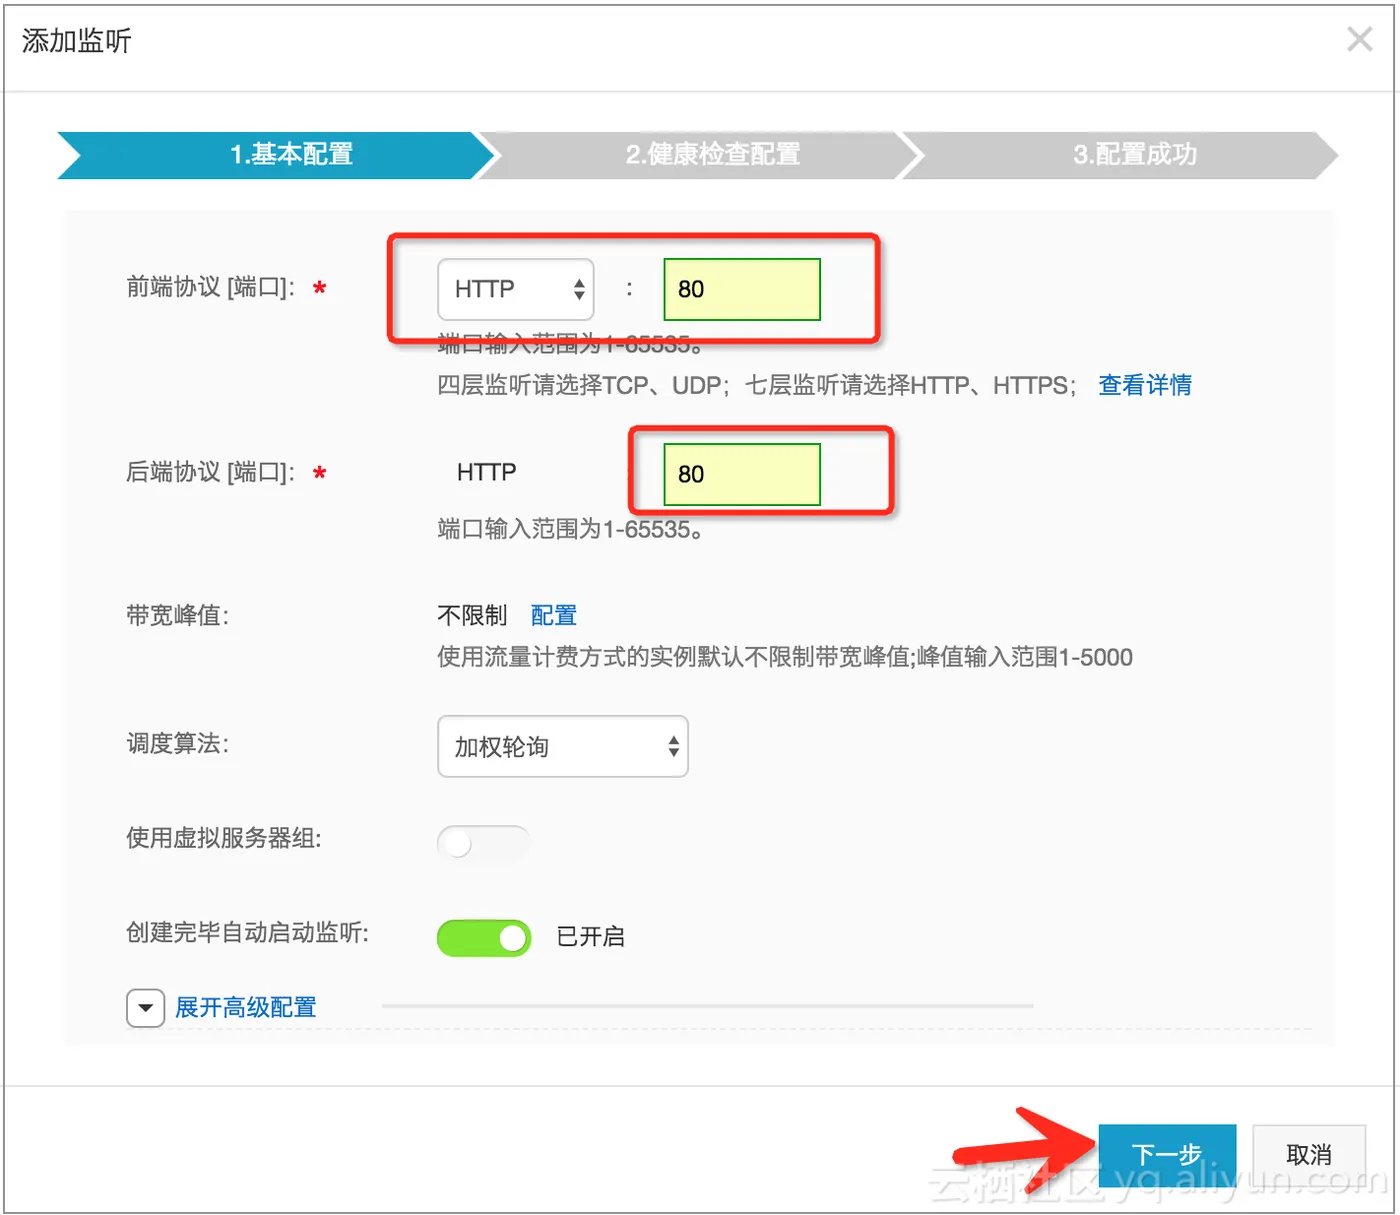Open the 查看详情 details link
Screen dimensions: 1400x1215
point(1144,385)
